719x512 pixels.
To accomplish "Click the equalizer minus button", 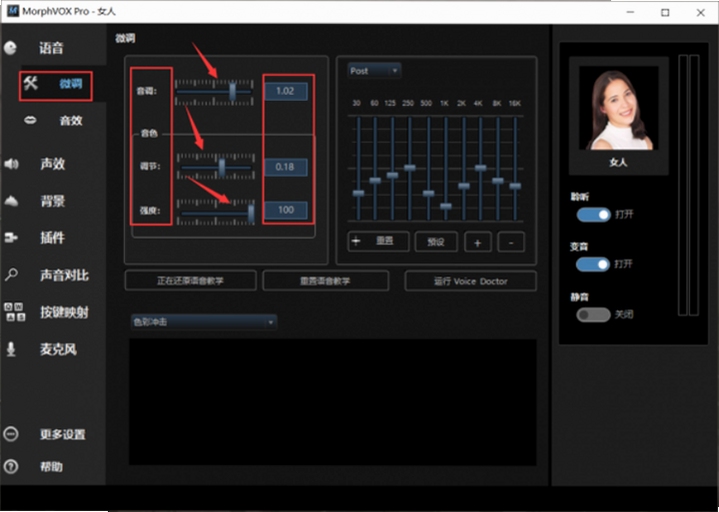I will (x=511, y=242).
